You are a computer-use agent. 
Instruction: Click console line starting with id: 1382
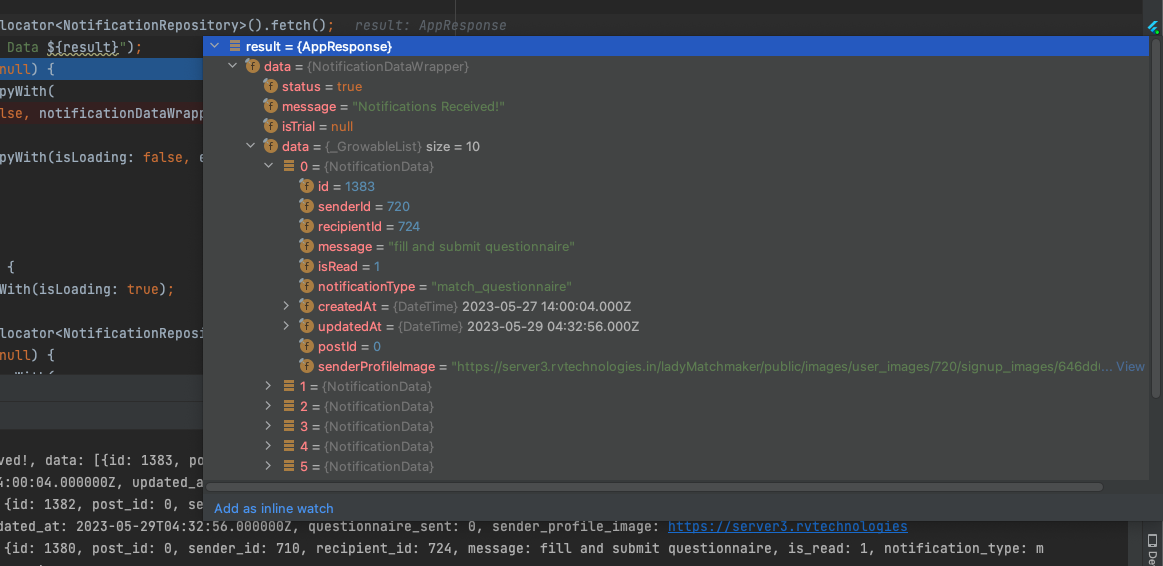click(x=102, y=504)
